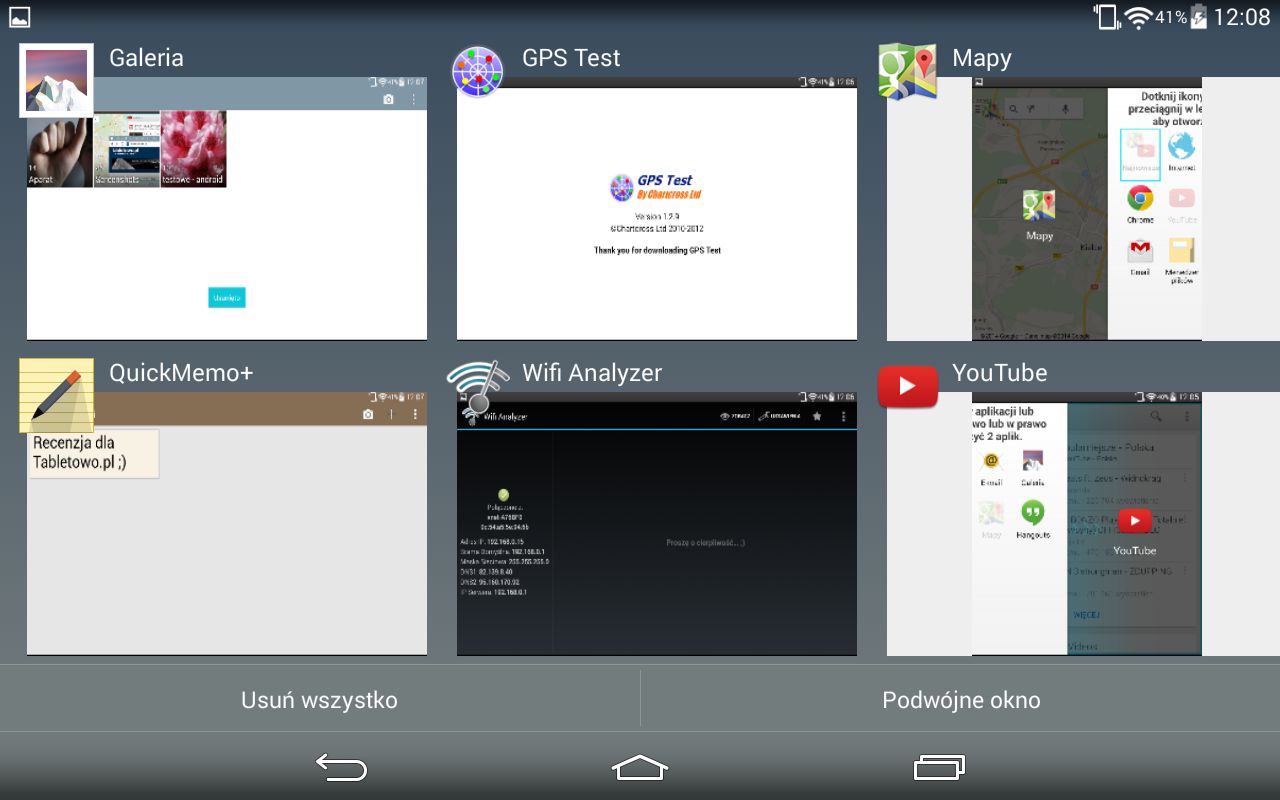Tap the Podwójne okno button
The width and height of the screenshot is (1280, 800).
[x=961, y=700]
